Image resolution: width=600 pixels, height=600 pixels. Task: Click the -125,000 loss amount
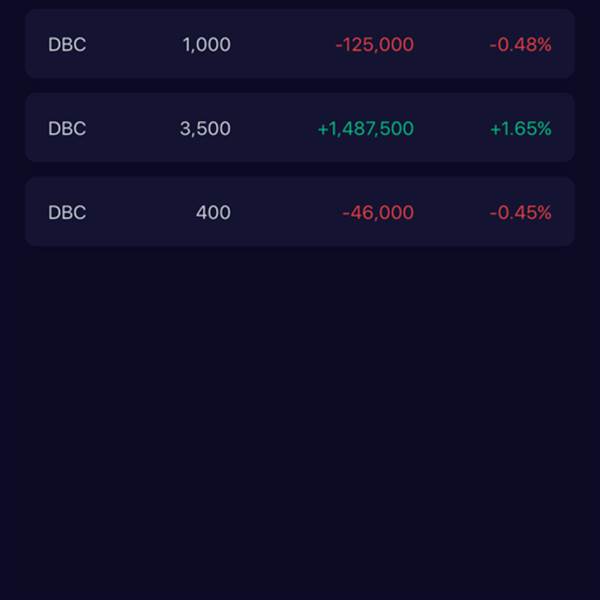(x=375, y=44)
